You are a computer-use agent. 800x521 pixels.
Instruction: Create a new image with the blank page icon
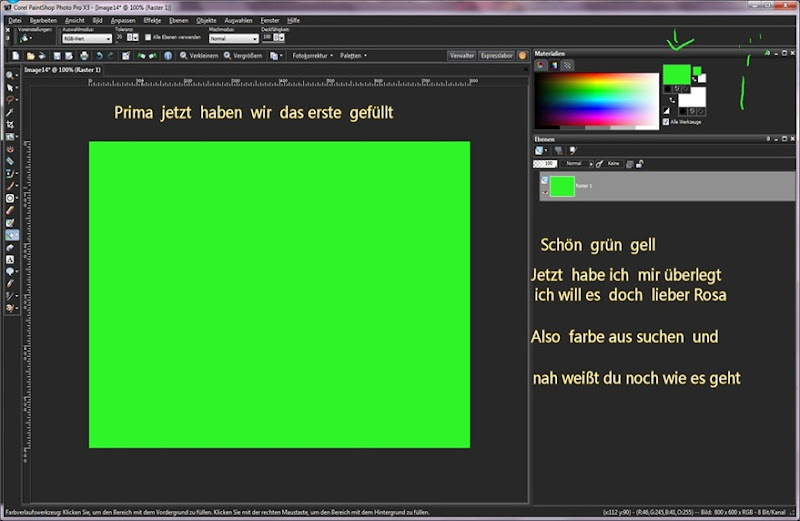pyautogui.click(x=16, y=56)
